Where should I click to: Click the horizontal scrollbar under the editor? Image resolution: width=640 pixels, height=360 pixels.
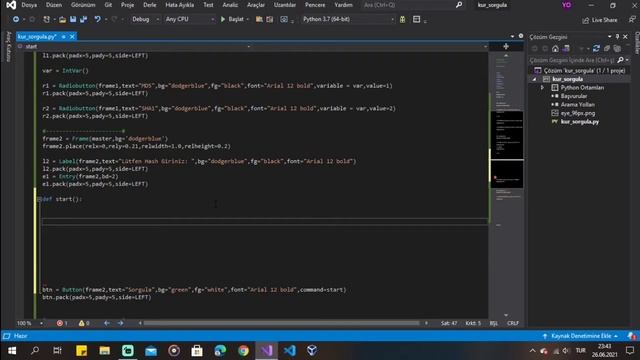pos(282,323)
